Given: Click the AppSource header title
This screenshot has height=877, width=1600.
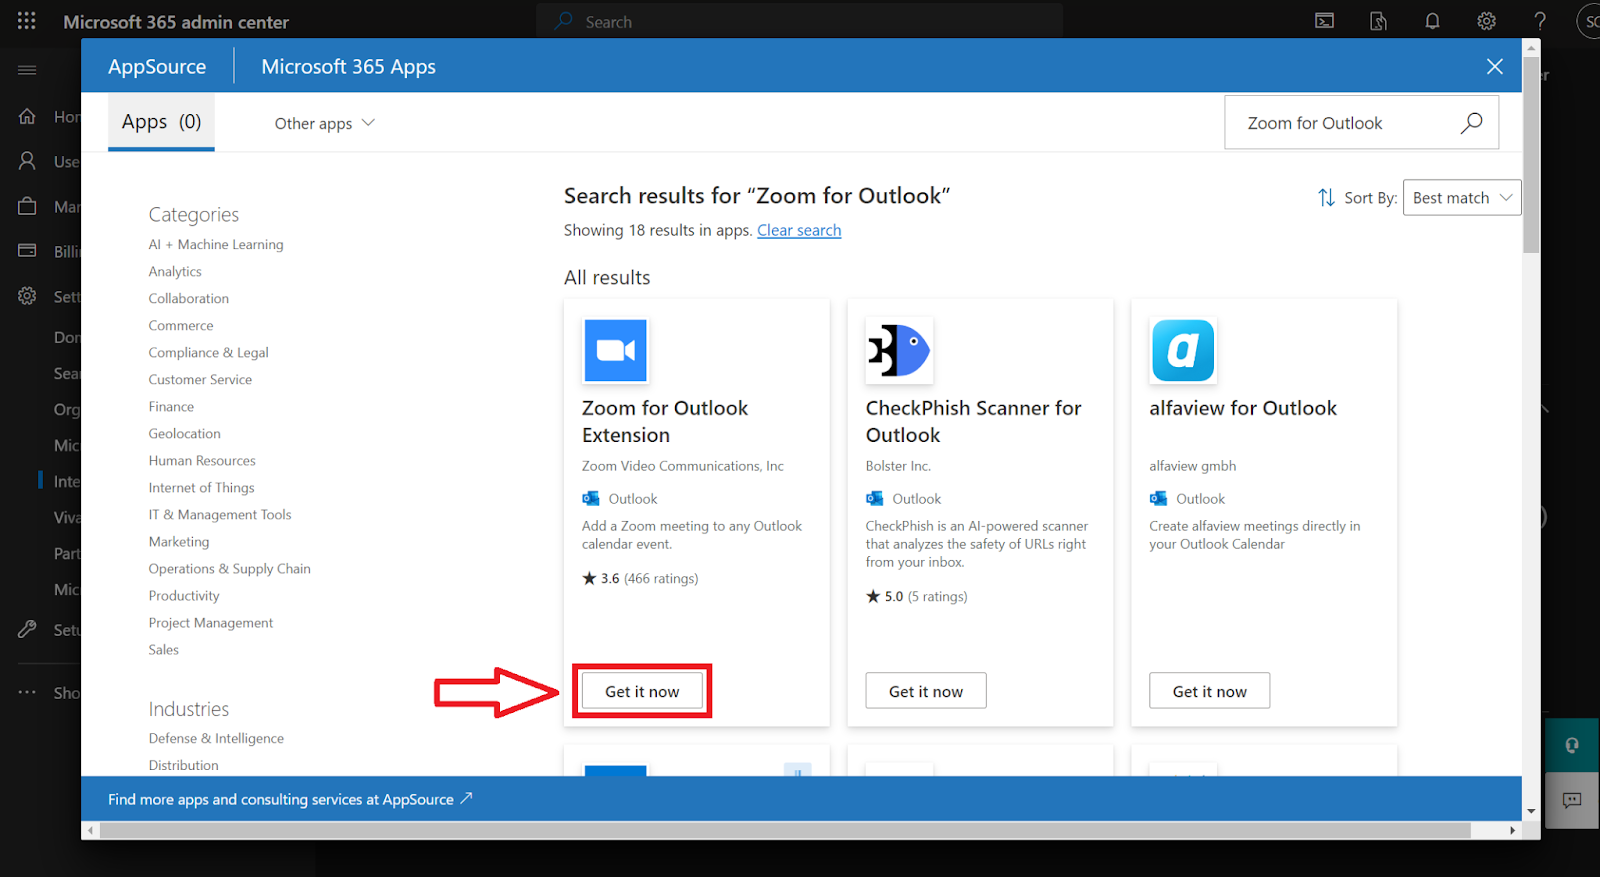Looking at the screenshot, I should pos(157,67).
